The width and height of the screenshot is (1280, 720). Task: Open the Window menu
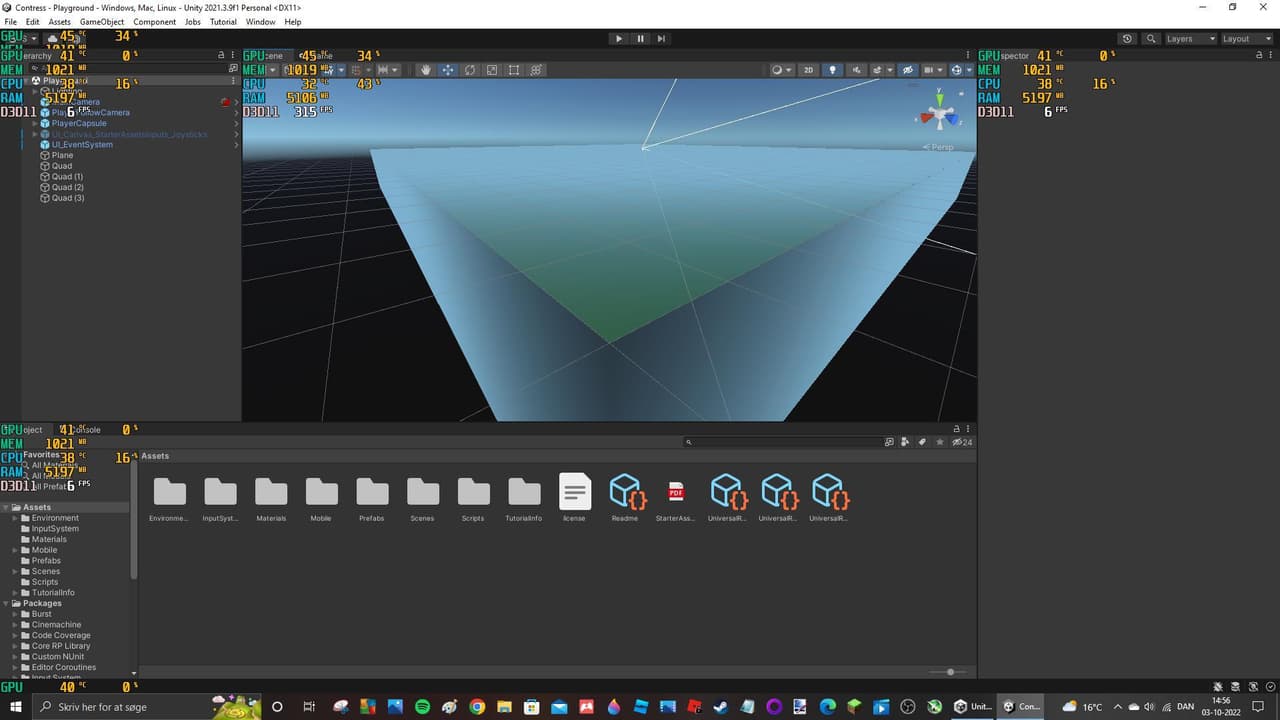(x=260, y=21)
